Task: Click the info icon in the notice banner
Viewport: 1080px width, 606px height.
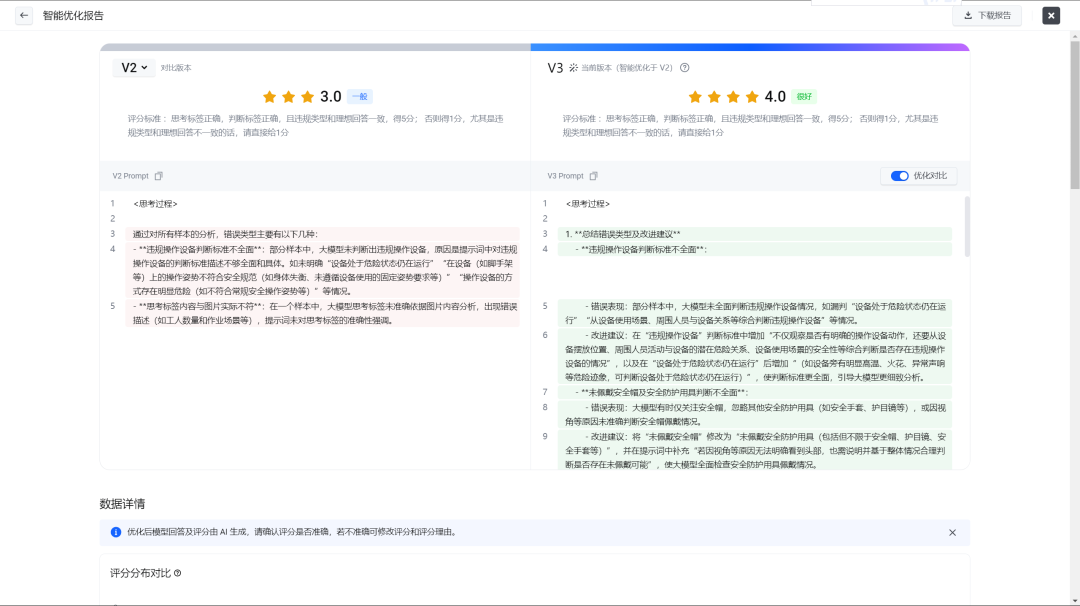Action: pyautogui.click(x=116, y=533)
